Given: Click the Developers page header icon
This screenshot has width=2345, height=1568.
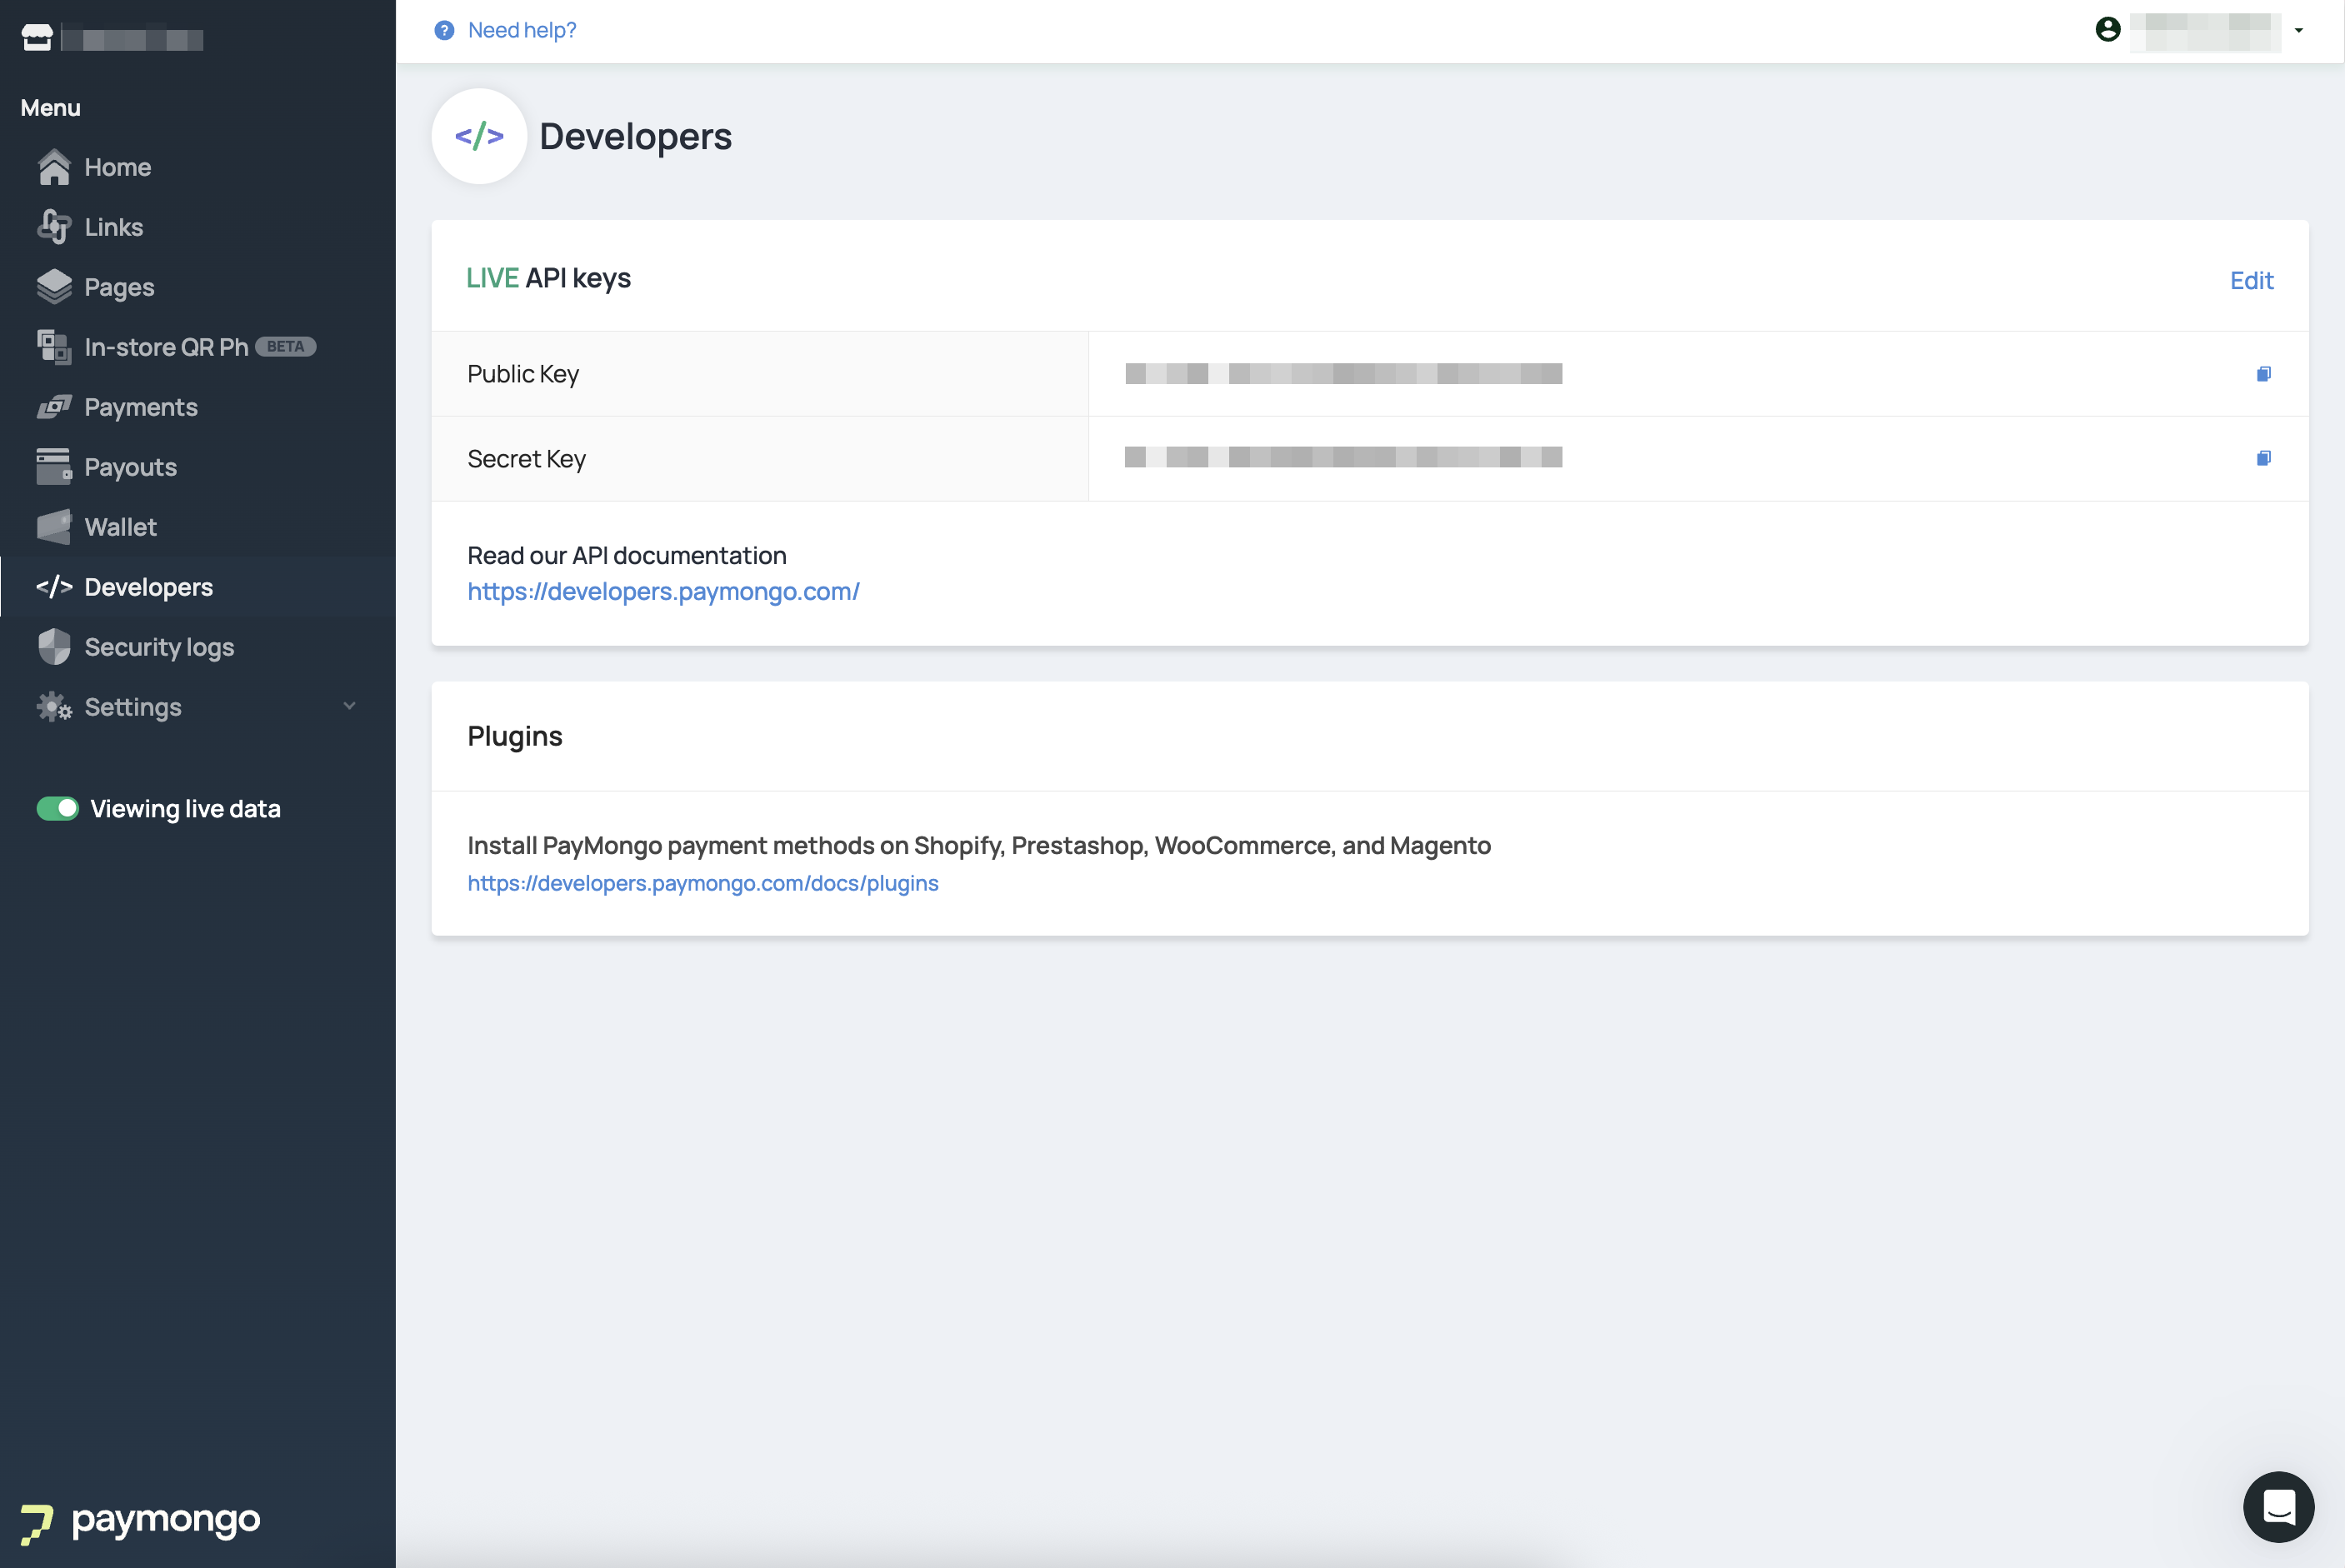Looking at the screenshot, I should tap(479, 136).
